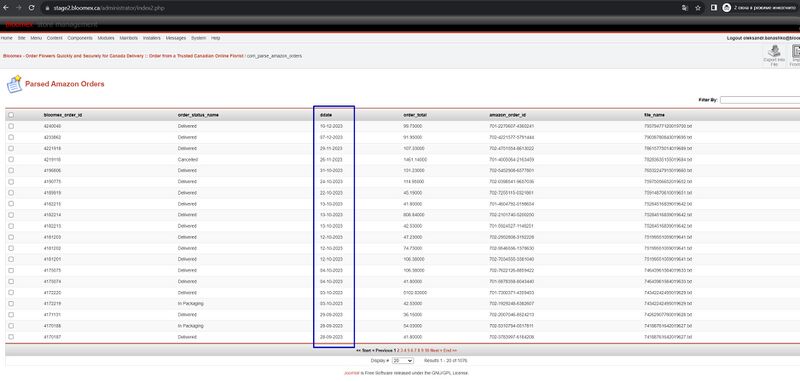Check the box for order 4196806
Screen dimensions: 800x382
tap(11, 170)
